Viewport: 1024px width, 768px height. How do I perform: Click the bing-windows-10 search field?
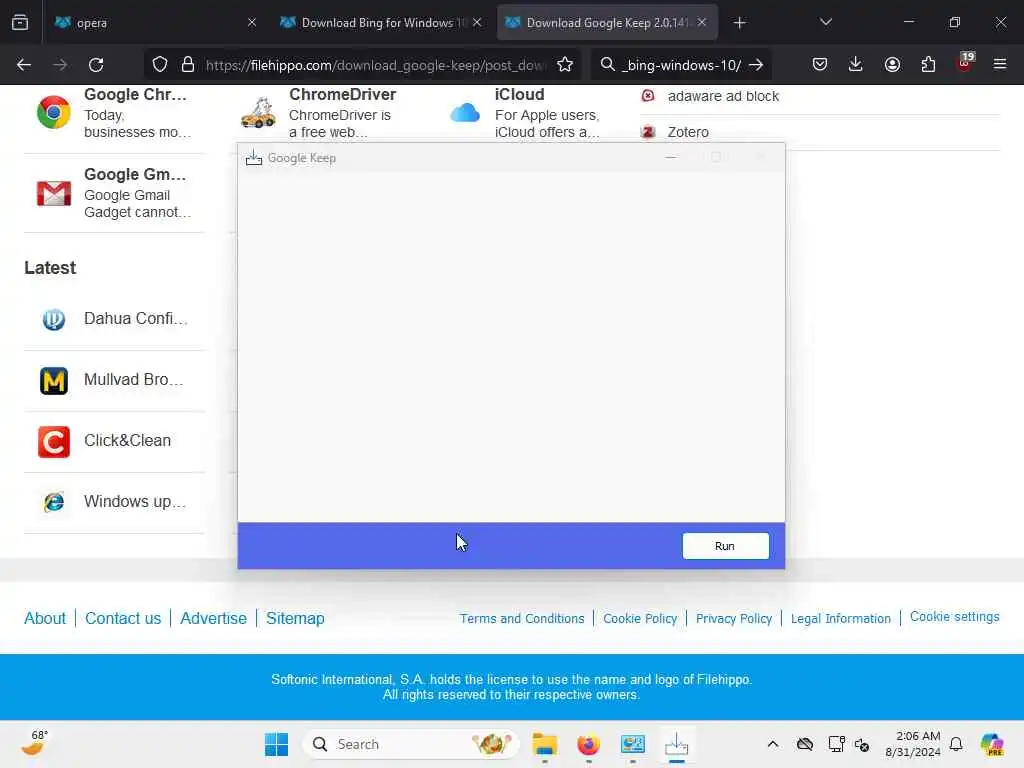680,65
